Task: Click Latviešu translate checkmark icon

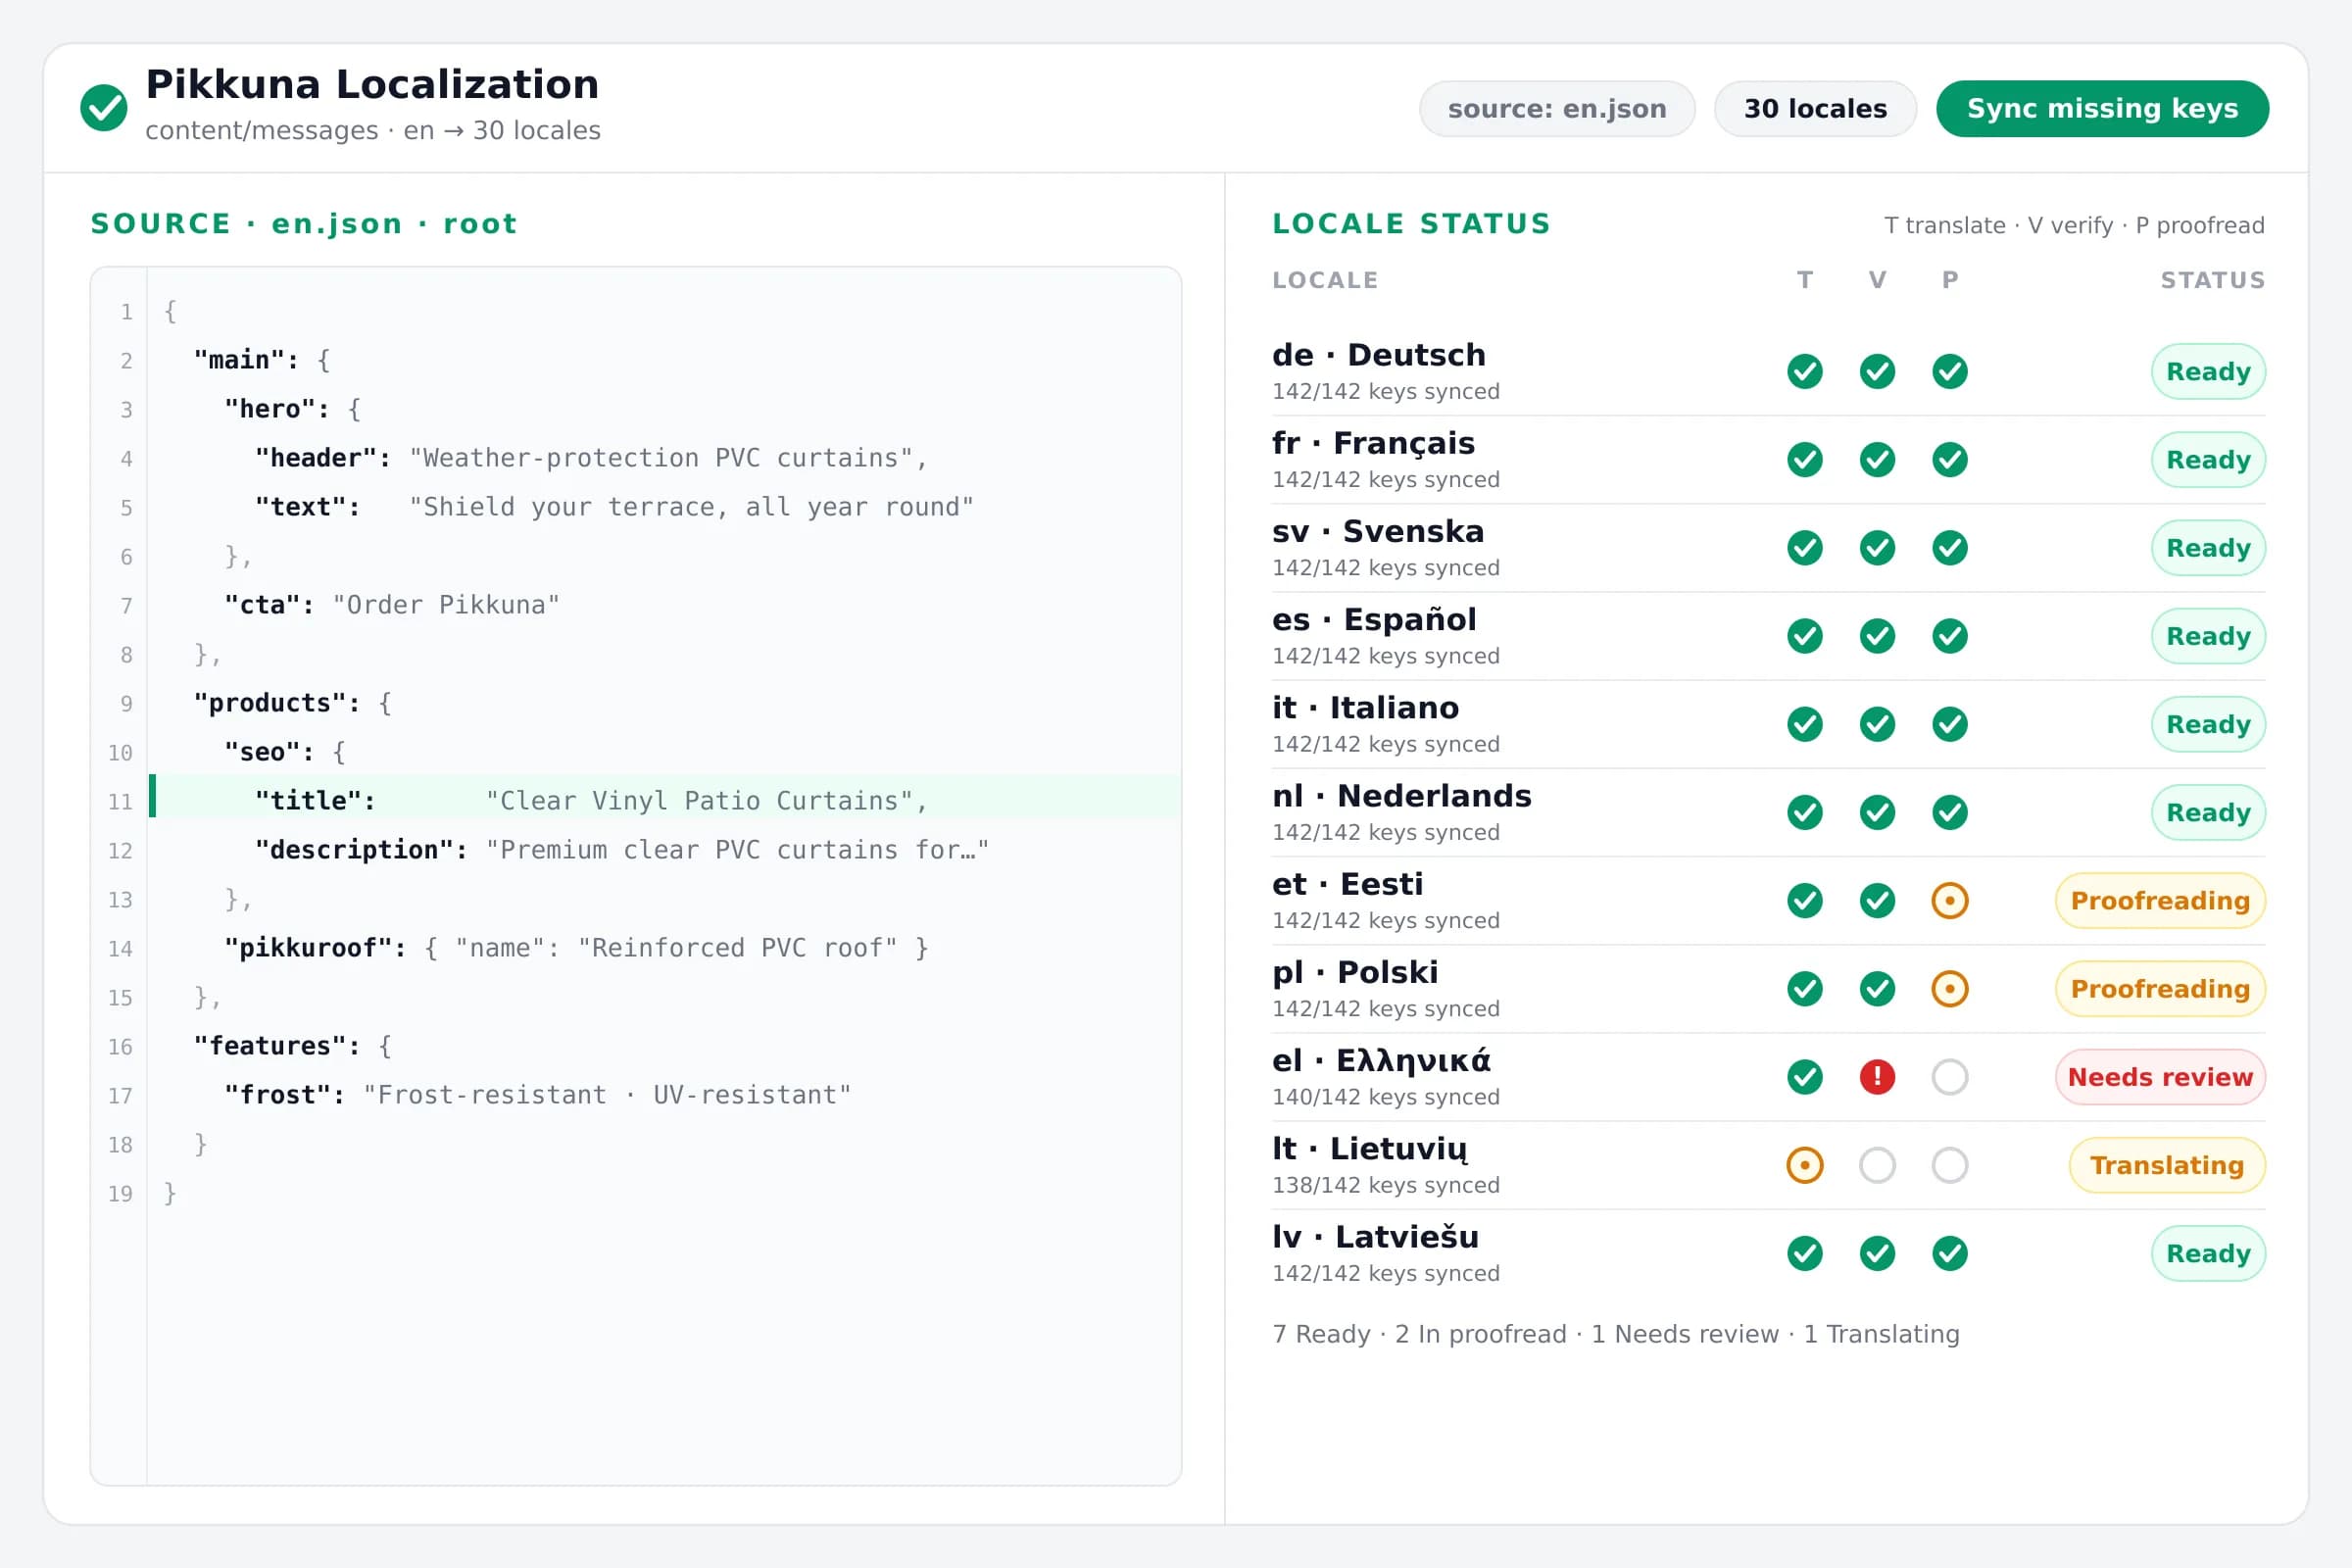Action: (x=1805, y=1253)
